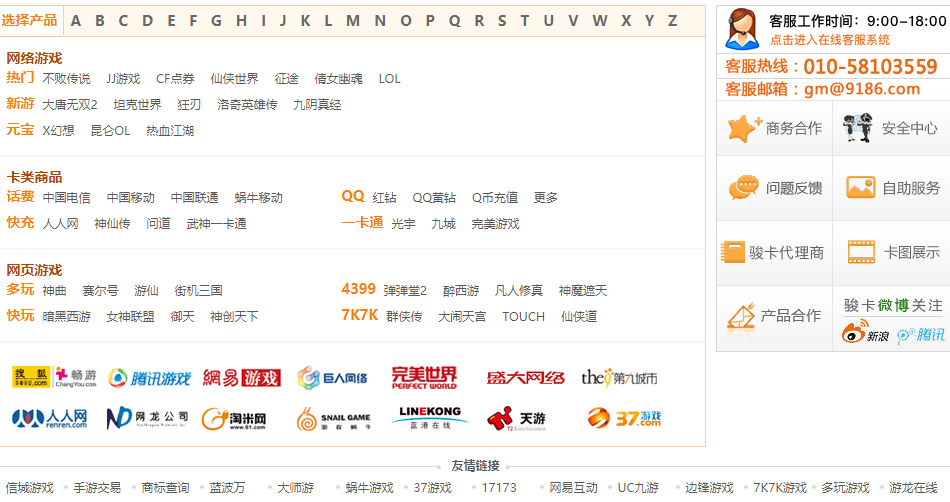
Task: Click the 蜗牛移动 link
Action: [258, 197]
